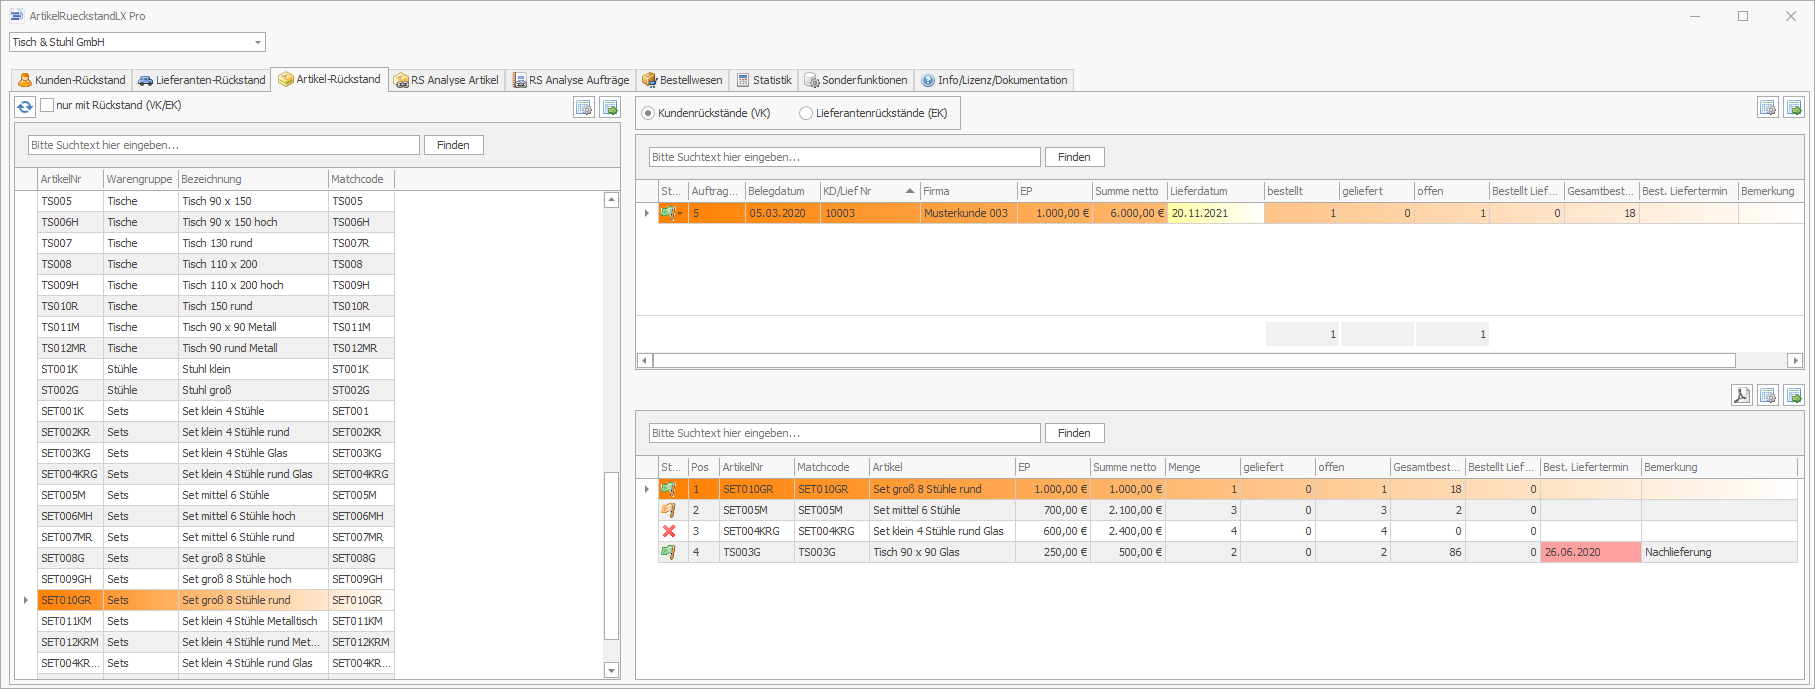Select the Lieferantenrückstände (EK) radio button
This screenshot has width=1815, height=689.
pyautogui.click(x=806, y=113)
